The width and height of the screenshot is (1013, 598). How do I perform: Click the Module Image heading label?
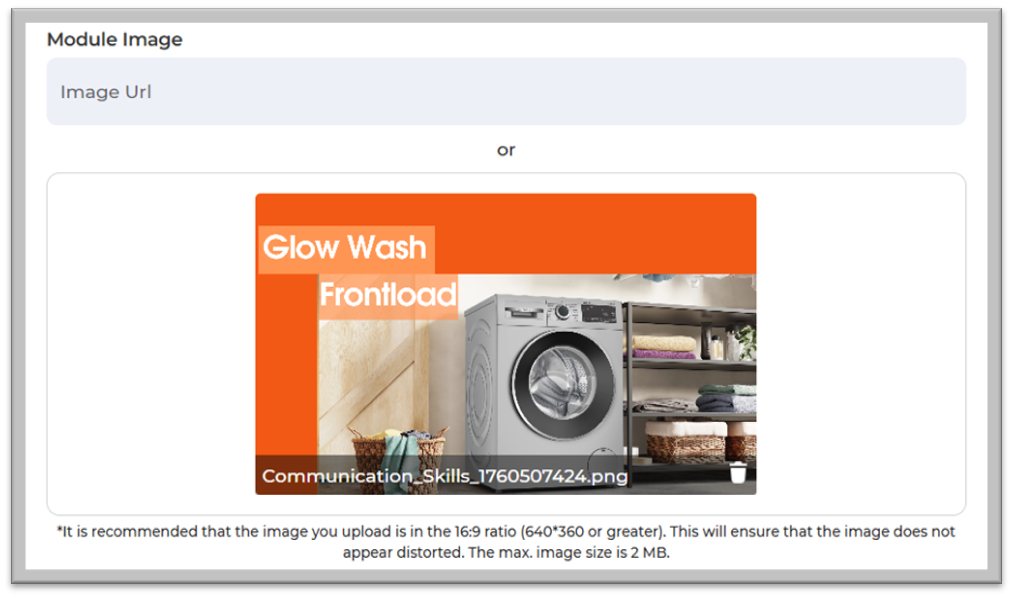pos(114,39)
